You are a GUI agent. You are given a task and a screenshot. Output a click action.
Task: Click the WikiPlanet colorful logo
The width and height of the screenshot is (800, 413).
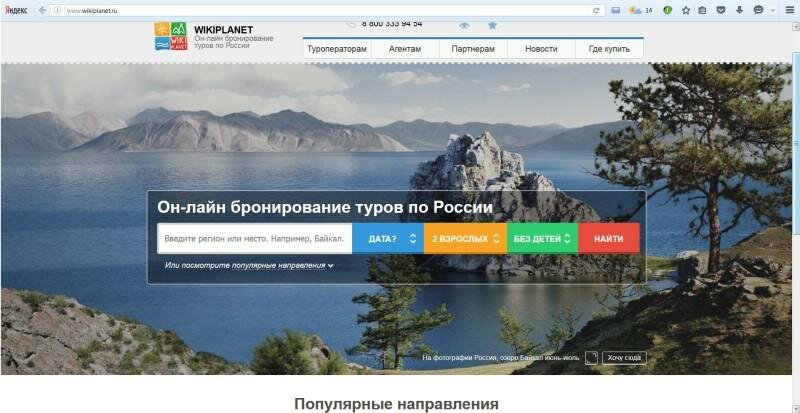pyautogui.click(x=171, y=36)
